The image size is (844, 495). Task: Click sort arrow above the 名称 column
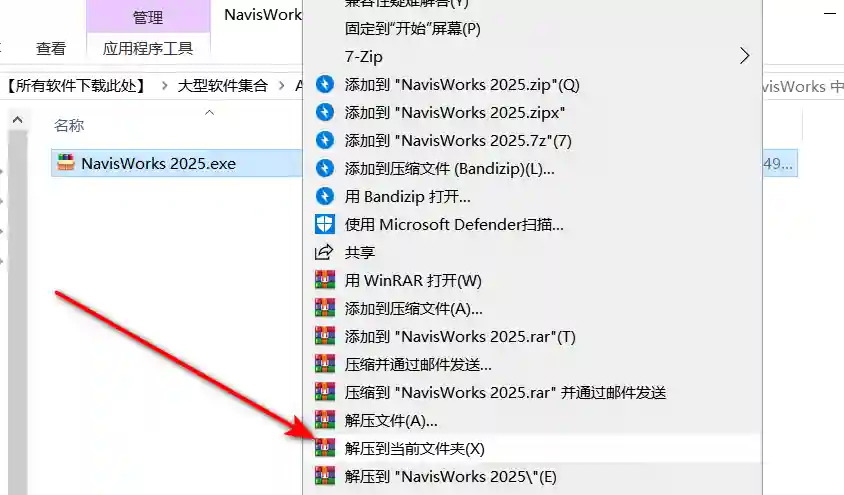pyautogui.click(x=210, y=112)
